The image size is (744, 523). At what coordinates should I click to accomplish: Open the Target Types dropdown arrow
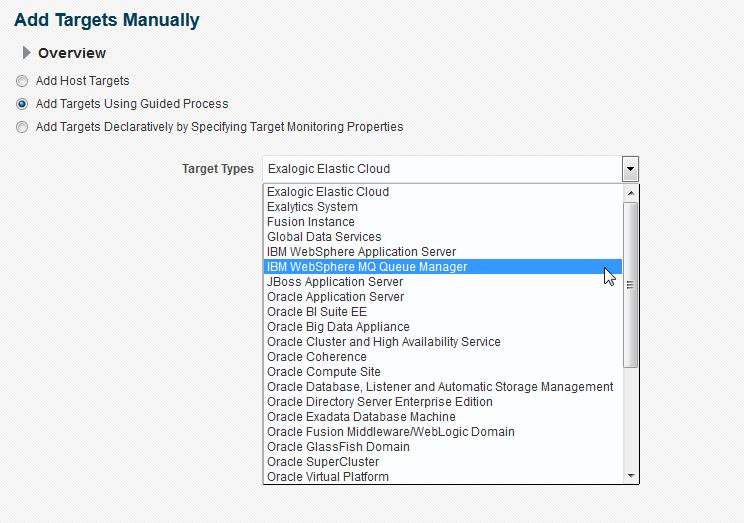click(630, 169)
